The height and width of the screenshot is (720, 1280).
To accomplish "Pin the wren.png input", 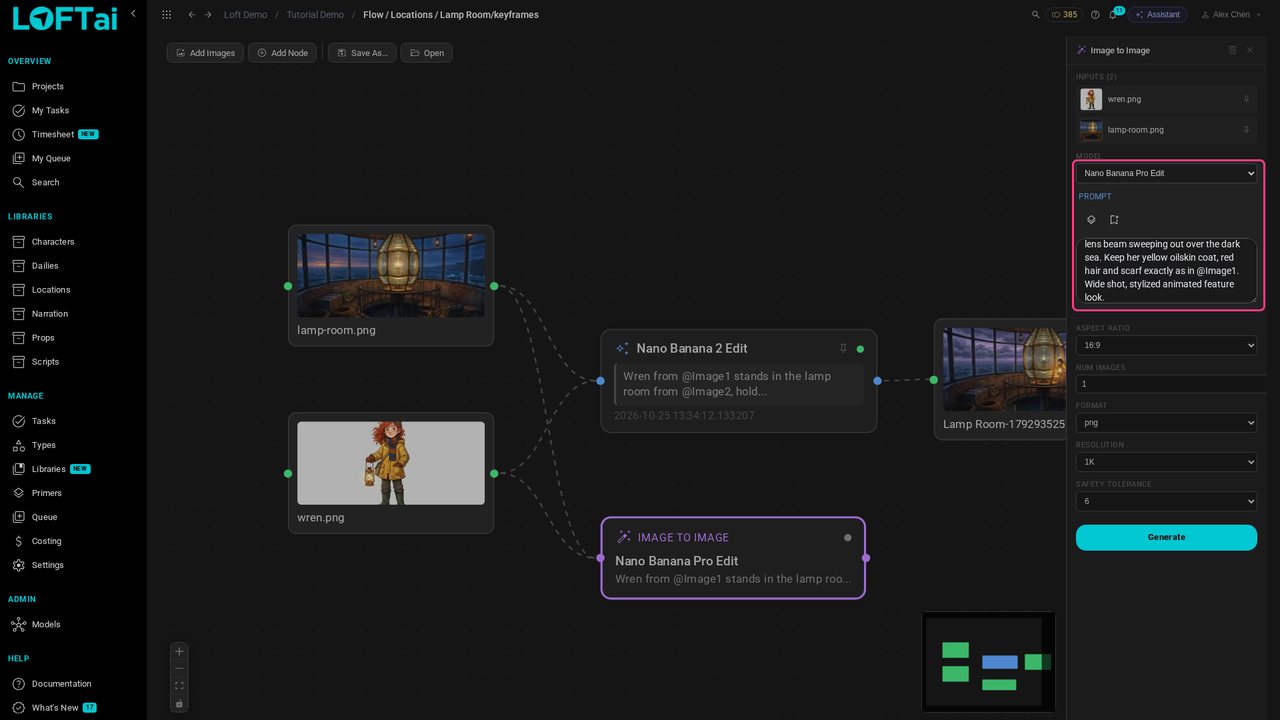I will 1246,99.
